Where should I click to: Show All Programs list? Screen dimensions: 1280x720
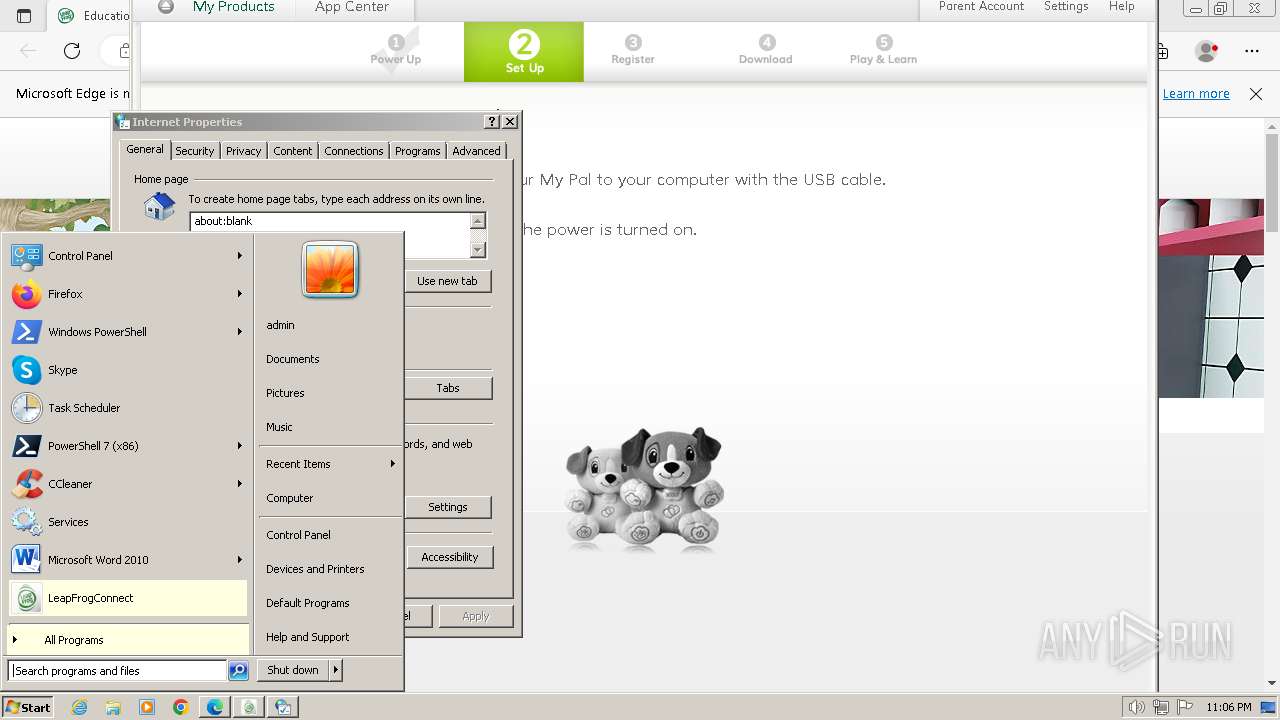(x=127, y=640)
